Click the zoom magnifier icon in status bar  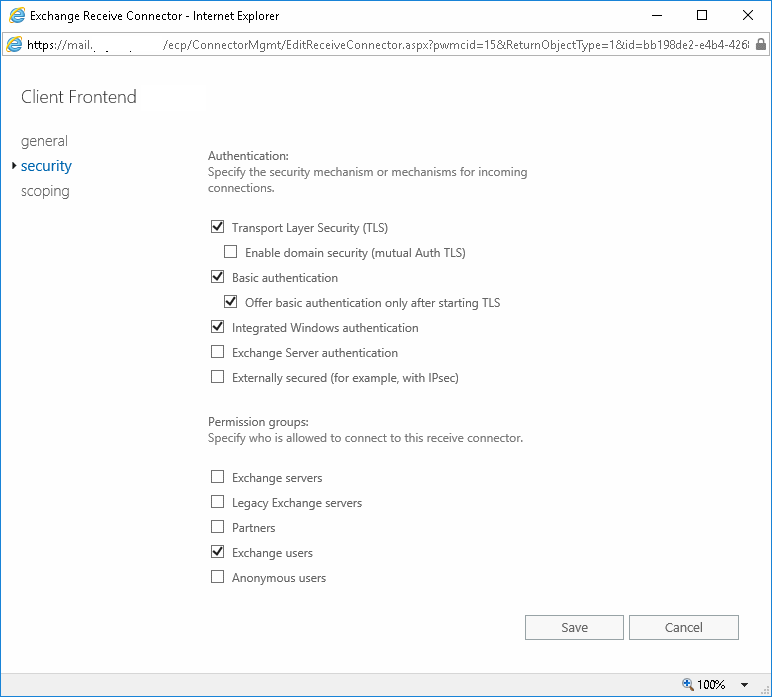click(688, 684)
